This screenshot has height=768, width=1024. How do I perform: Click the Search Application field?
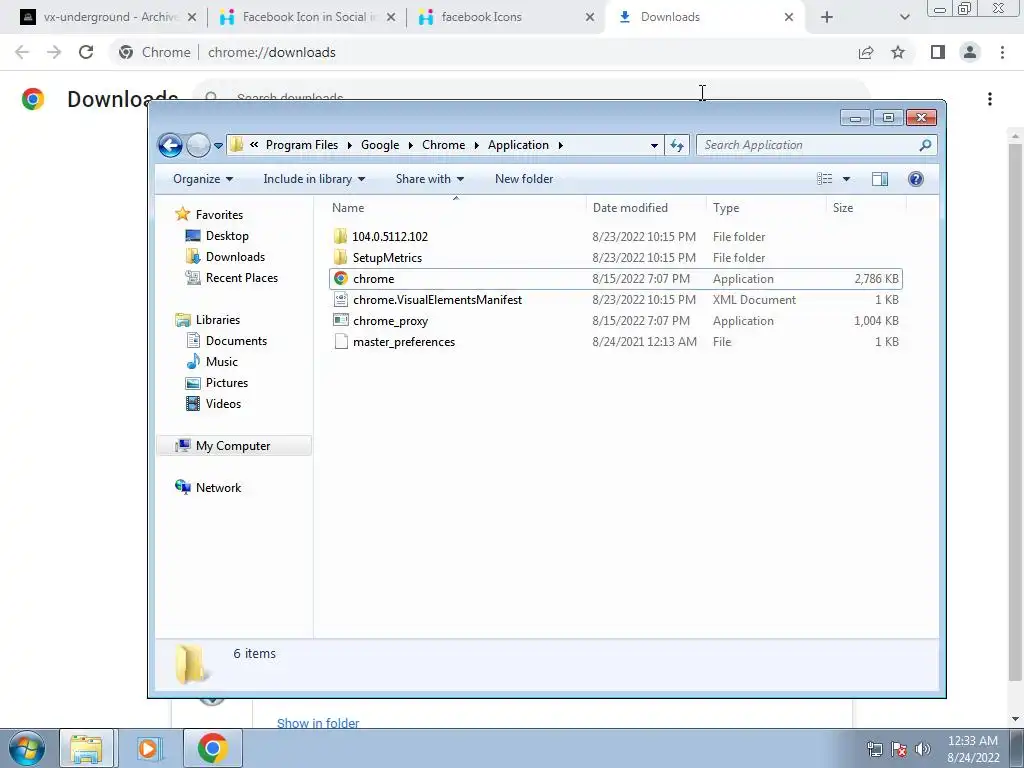[x=816, y=145]
